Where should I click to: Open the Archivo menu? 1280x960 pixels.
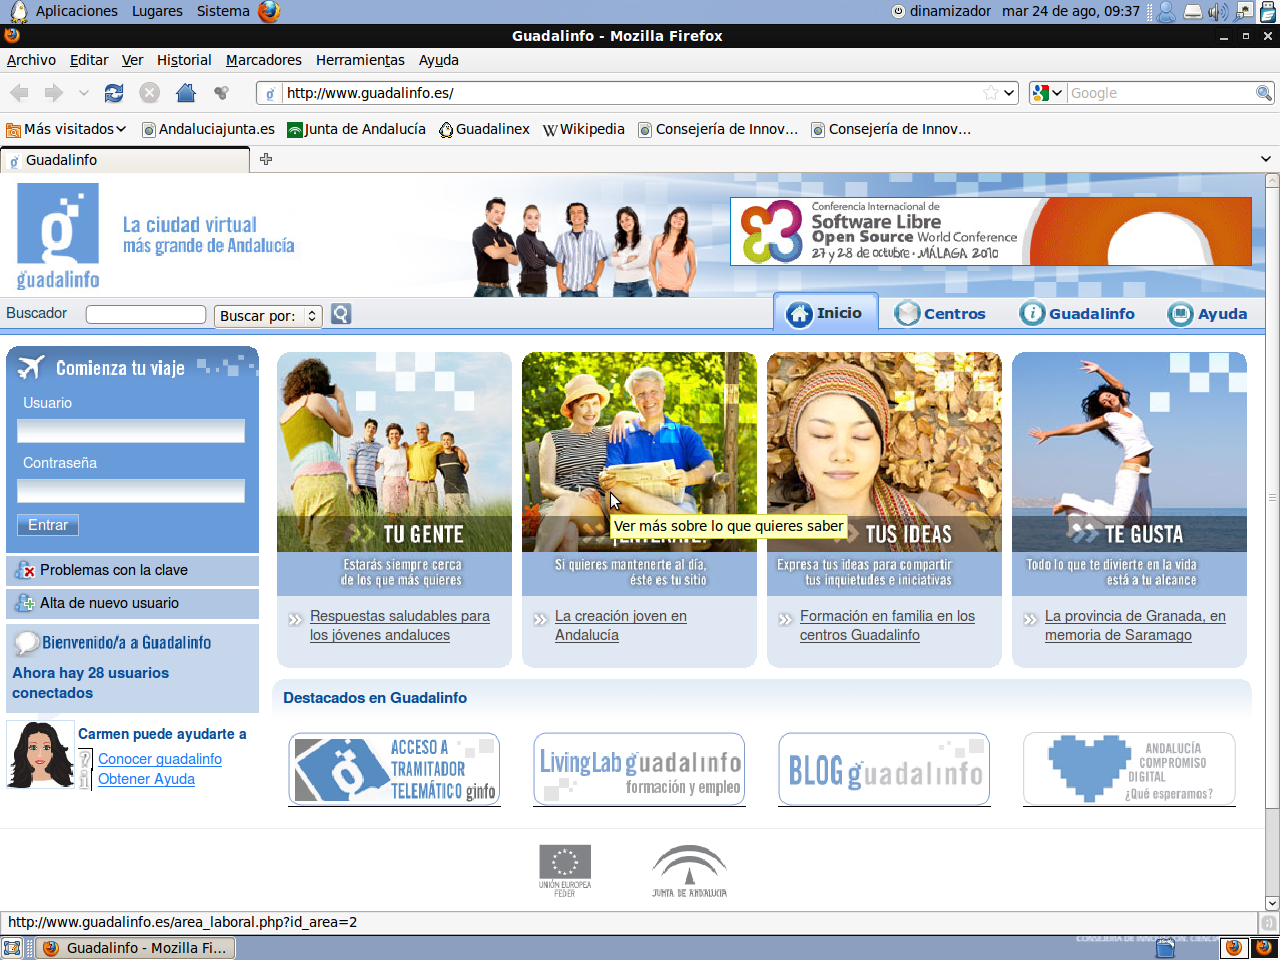(x=31, y=60)
